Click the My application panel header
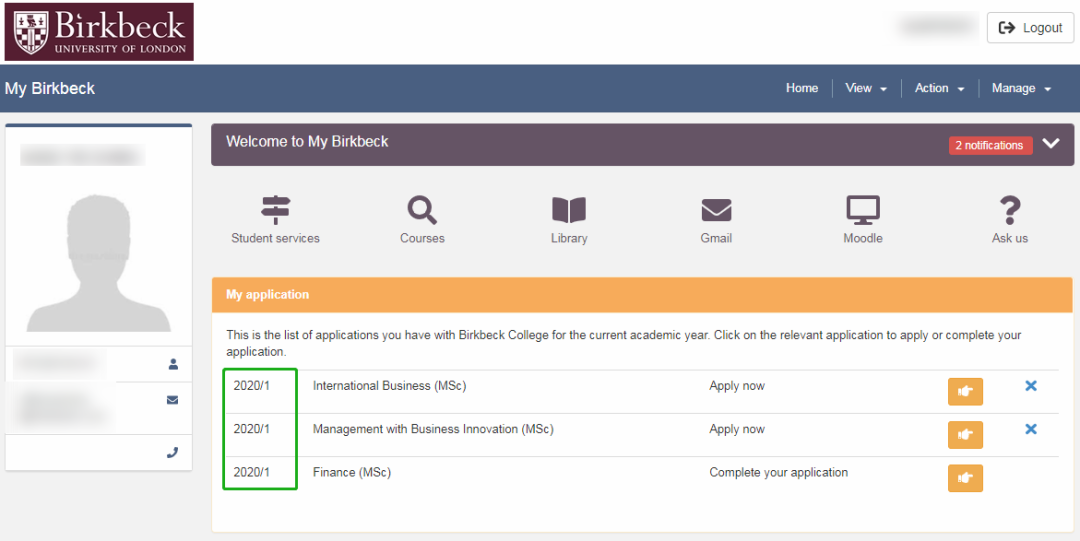Image resolution: width=1080 pixels, height=541 pixels. point(642,295)
